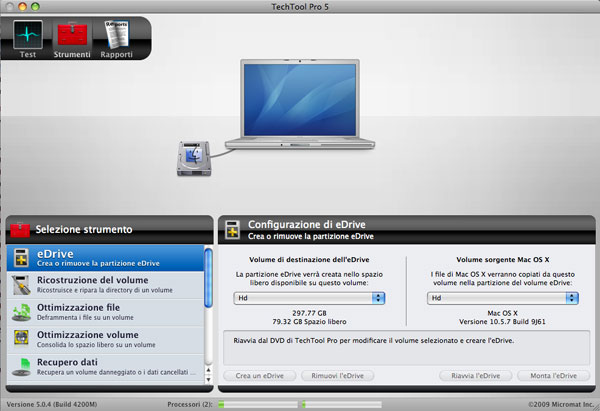The image size is (600, 411).
Task: Click the red toolbox icon in Selezione strumento header
Action: coord(20,229)
